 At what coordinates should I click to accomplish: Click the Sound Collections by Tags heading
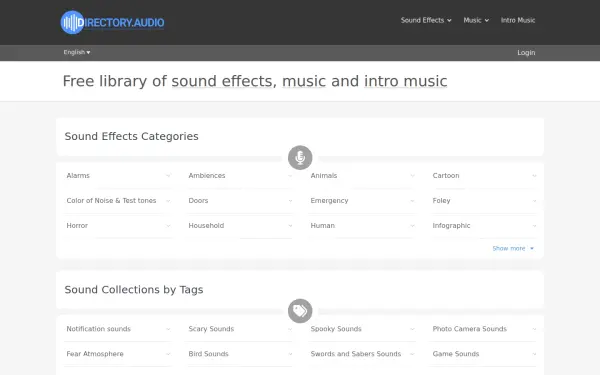(134, 290)
